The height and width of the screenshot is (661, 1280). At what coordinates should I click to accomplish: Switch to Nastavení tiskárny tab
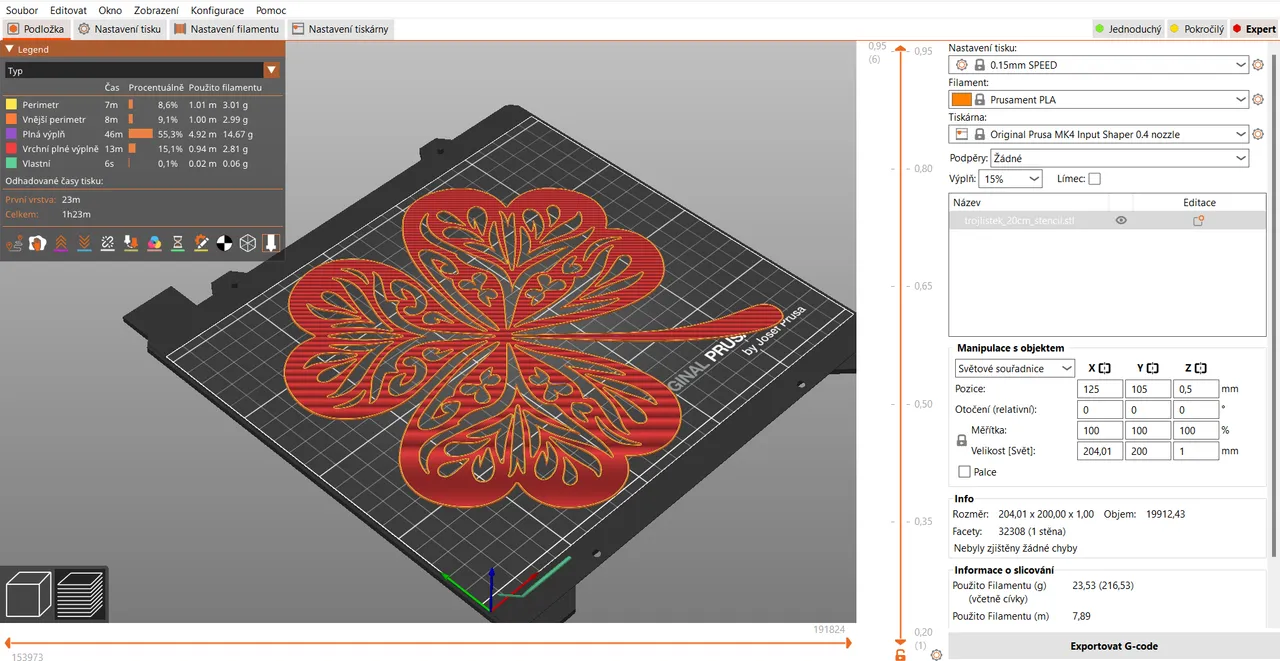coord(340,29)
